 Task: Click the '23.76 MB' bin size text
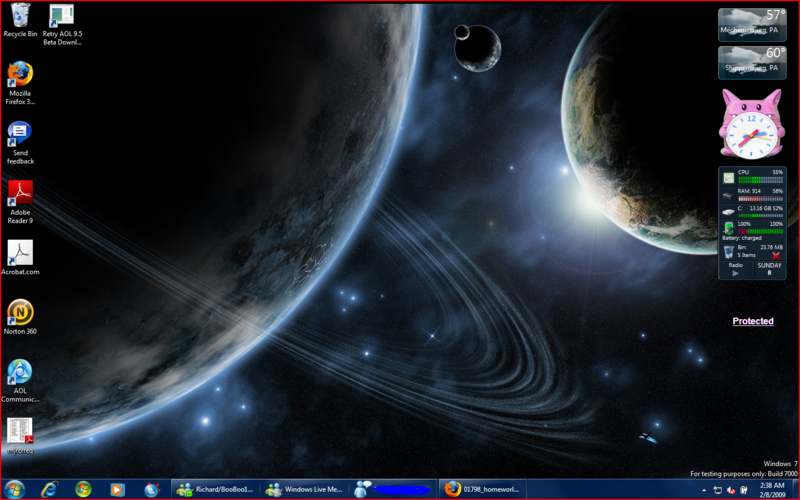pos(771,247)
